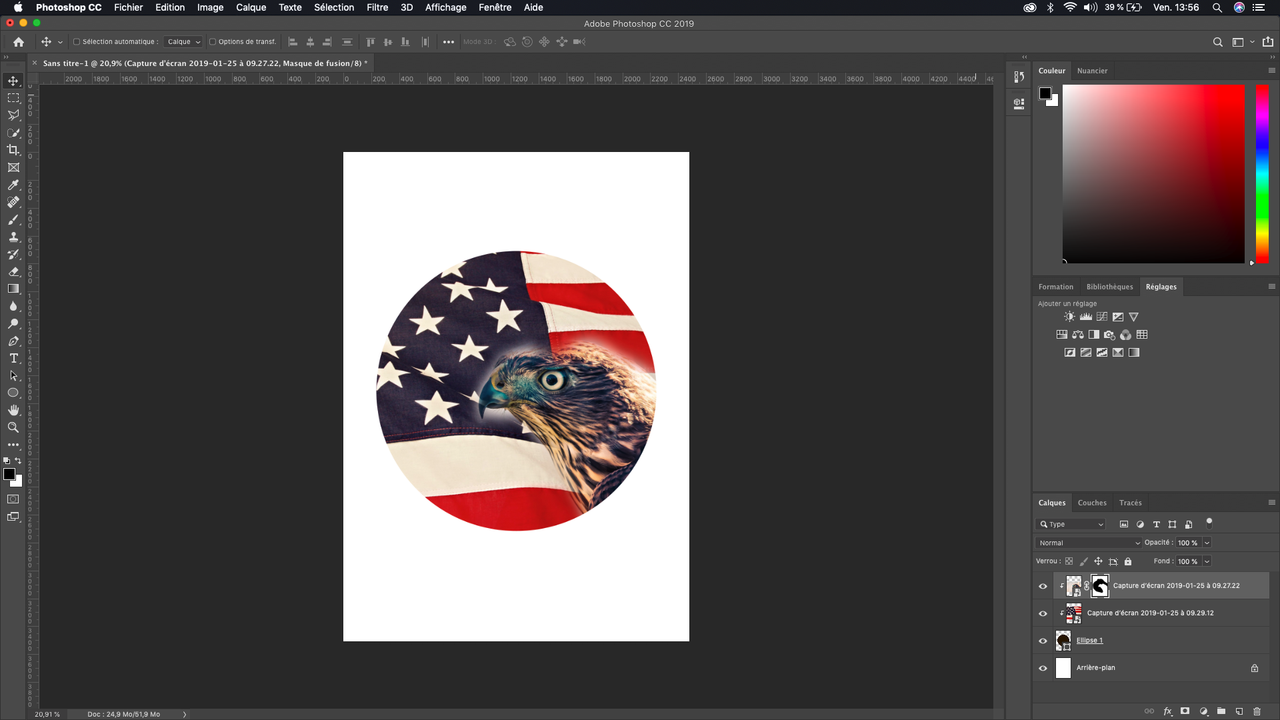Toggle lock transparent pixels
Viewport: 1280px width, 720px height.
[1069, 561]
